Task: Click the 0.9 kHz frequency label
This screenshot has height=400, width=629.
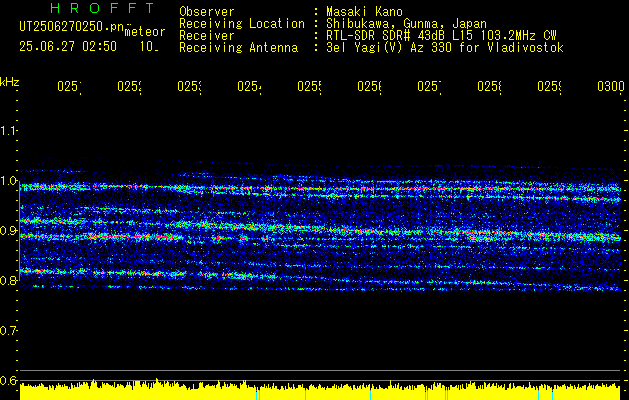Action: pyautogui.click(x=8, y=231)
